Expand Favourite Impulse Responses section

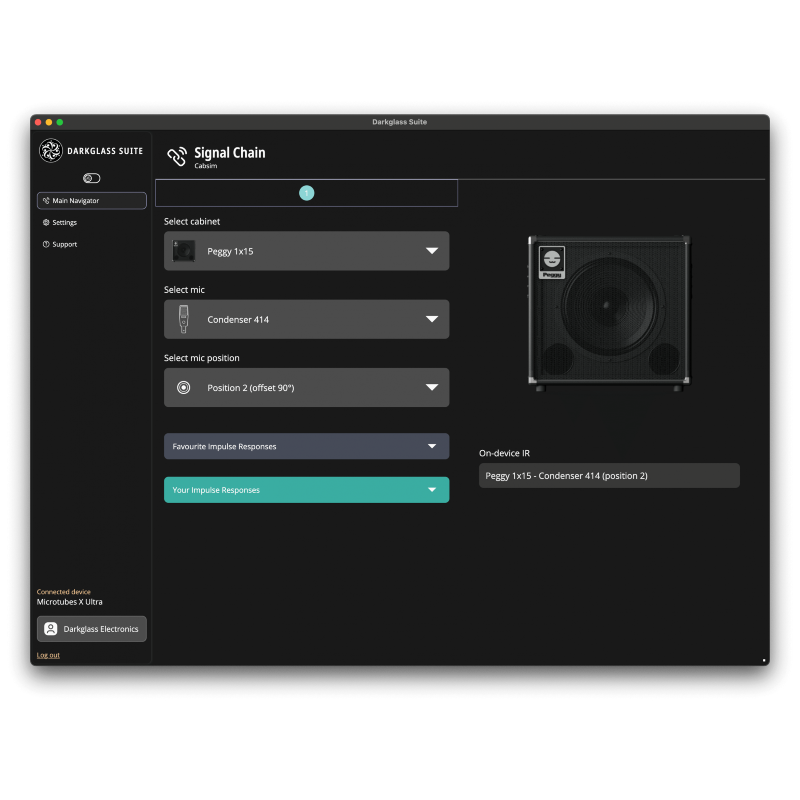tap(306, 446)
